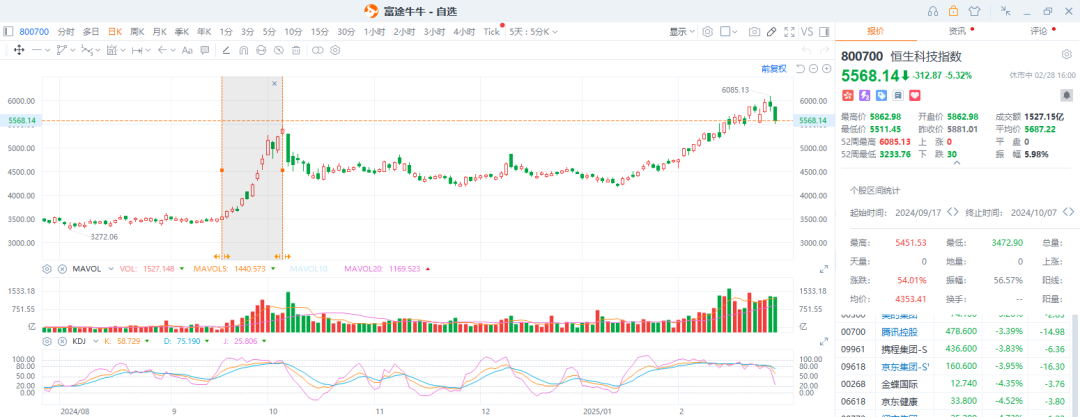Open the 资讯 news tab
The height and width of the screenshot is (417, 1080).
tap(957, 31)
